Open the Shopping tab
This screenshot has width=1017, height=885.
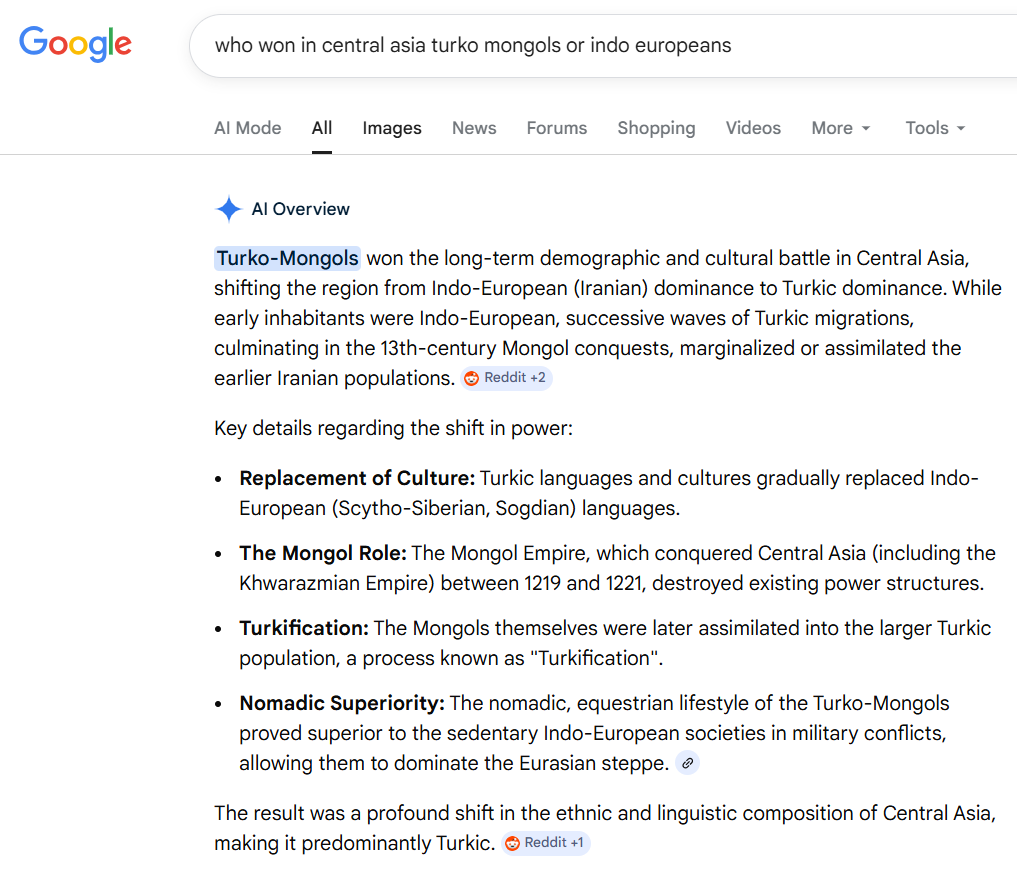pos(656,128)
